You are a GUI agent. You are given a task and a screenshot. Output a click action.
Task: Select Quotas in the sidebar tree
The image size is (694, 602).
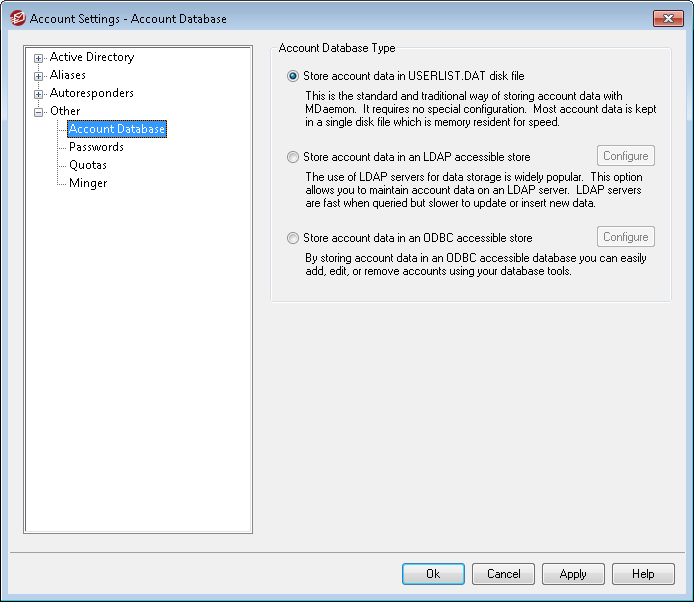click(x=88, y=165)
